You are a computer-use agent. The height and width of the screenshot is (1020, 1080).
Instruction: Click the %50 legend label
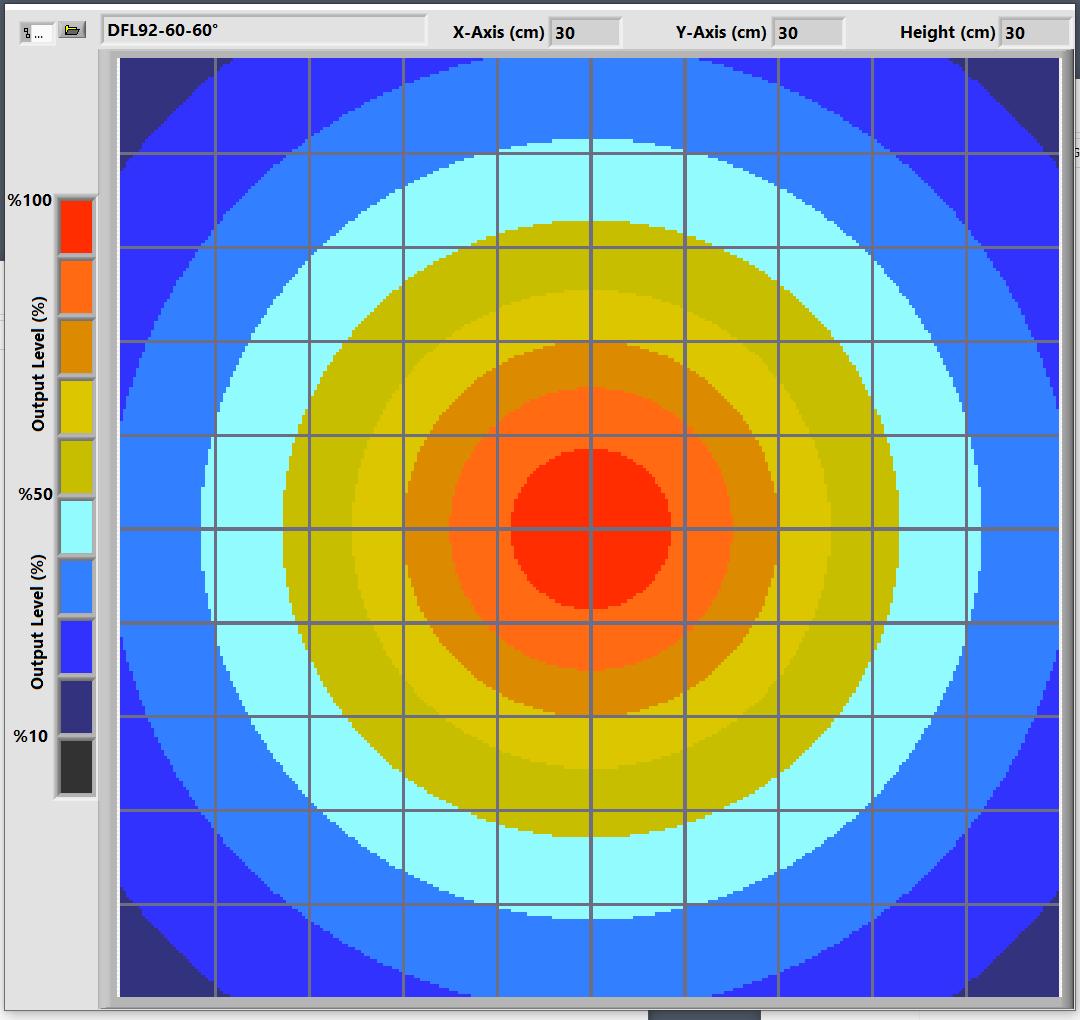coord(36,495)
